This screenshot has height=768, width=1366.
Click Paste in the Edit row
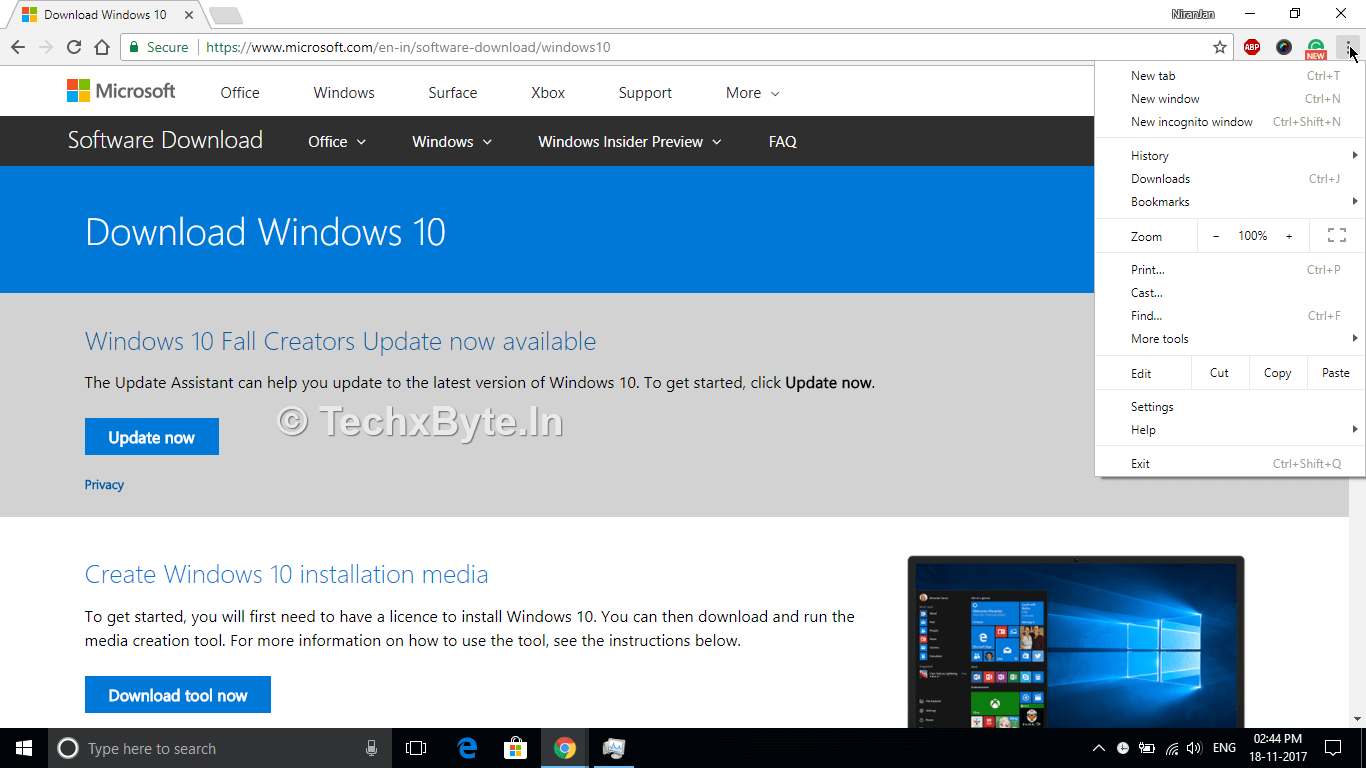click(x=1336, y=373)
